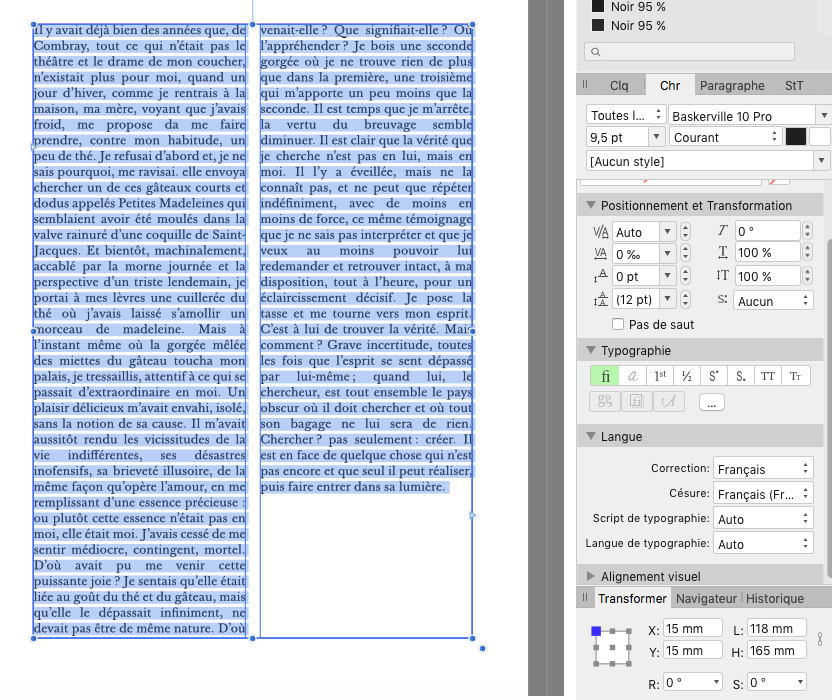
Task: Toggle standard ligatures (fi) button
Action: pos(604,376)
